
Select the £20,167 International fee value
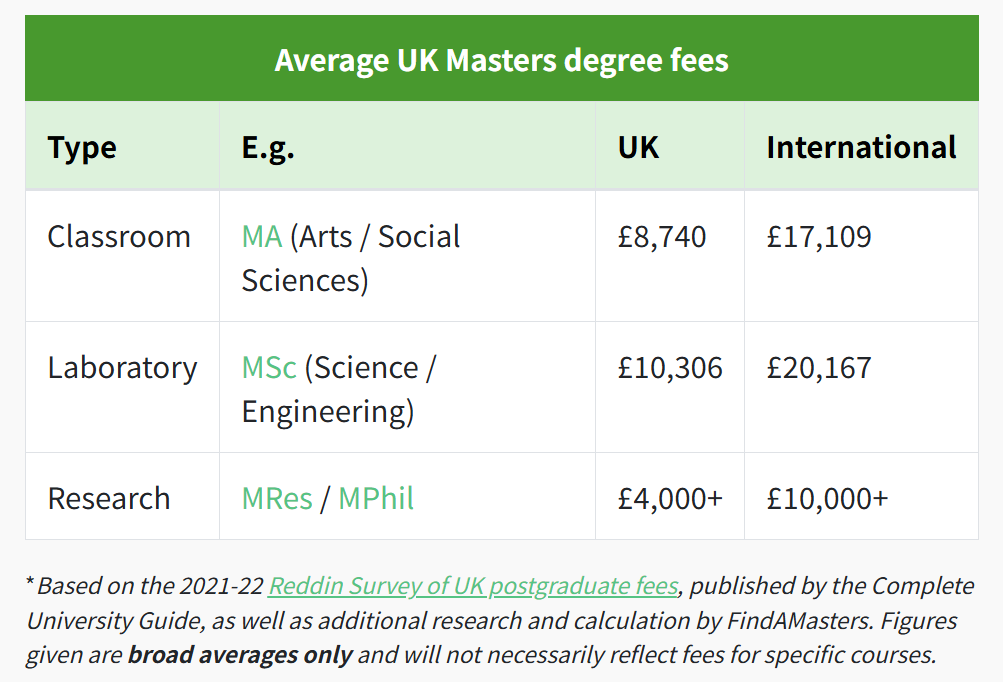pyautogui.click(x=819, y=368)
